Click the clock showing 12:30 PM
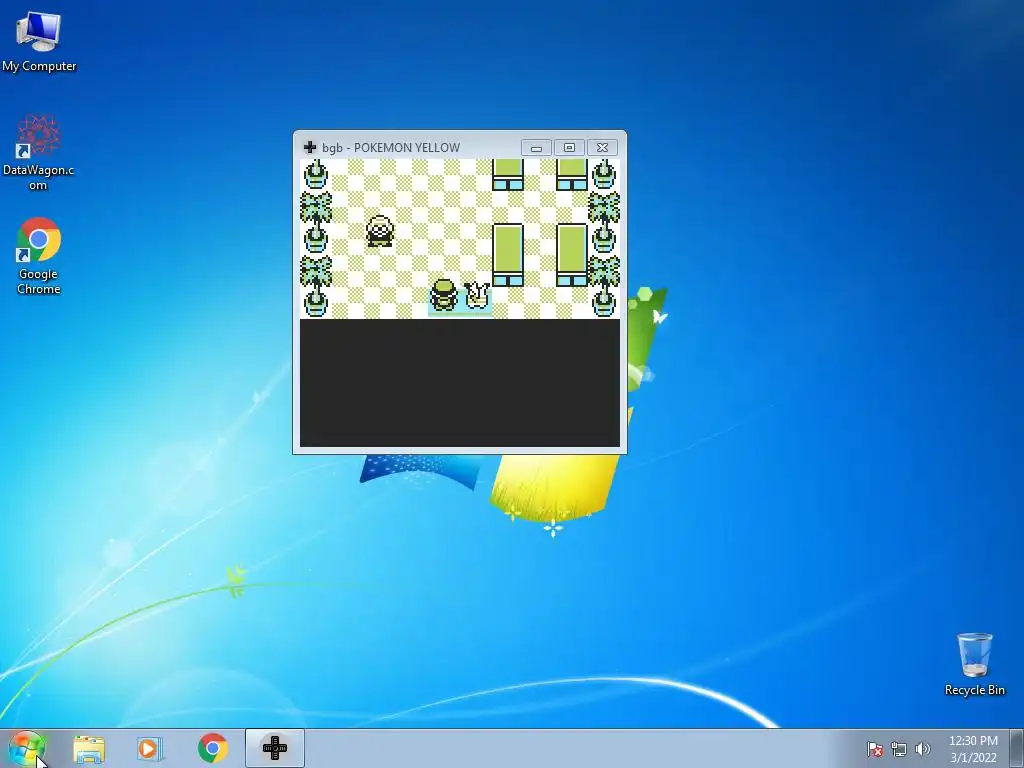Screen dimensions: 1024x768 coord(973,748)
